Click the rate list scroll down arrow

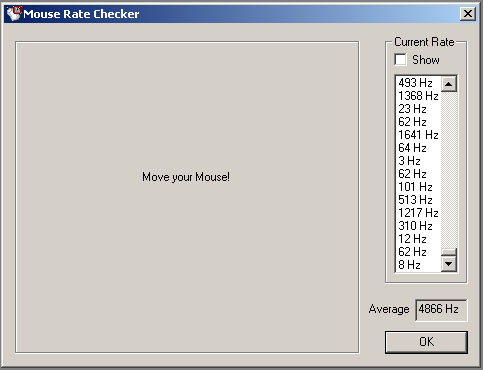[449, 264]
